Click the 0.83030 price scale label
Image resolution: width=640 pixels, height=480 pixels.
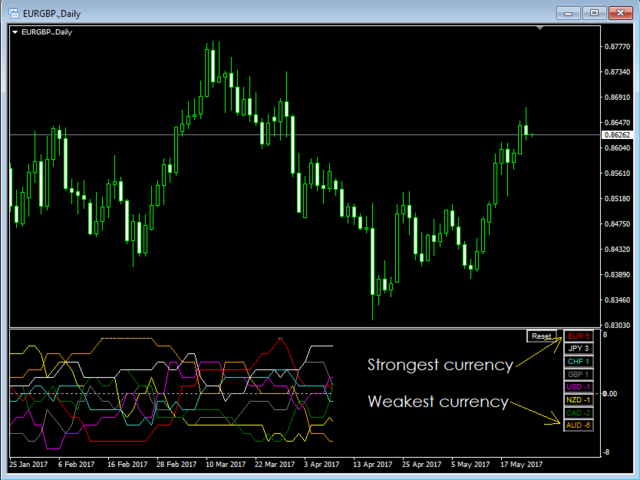(x=617, y=325)
